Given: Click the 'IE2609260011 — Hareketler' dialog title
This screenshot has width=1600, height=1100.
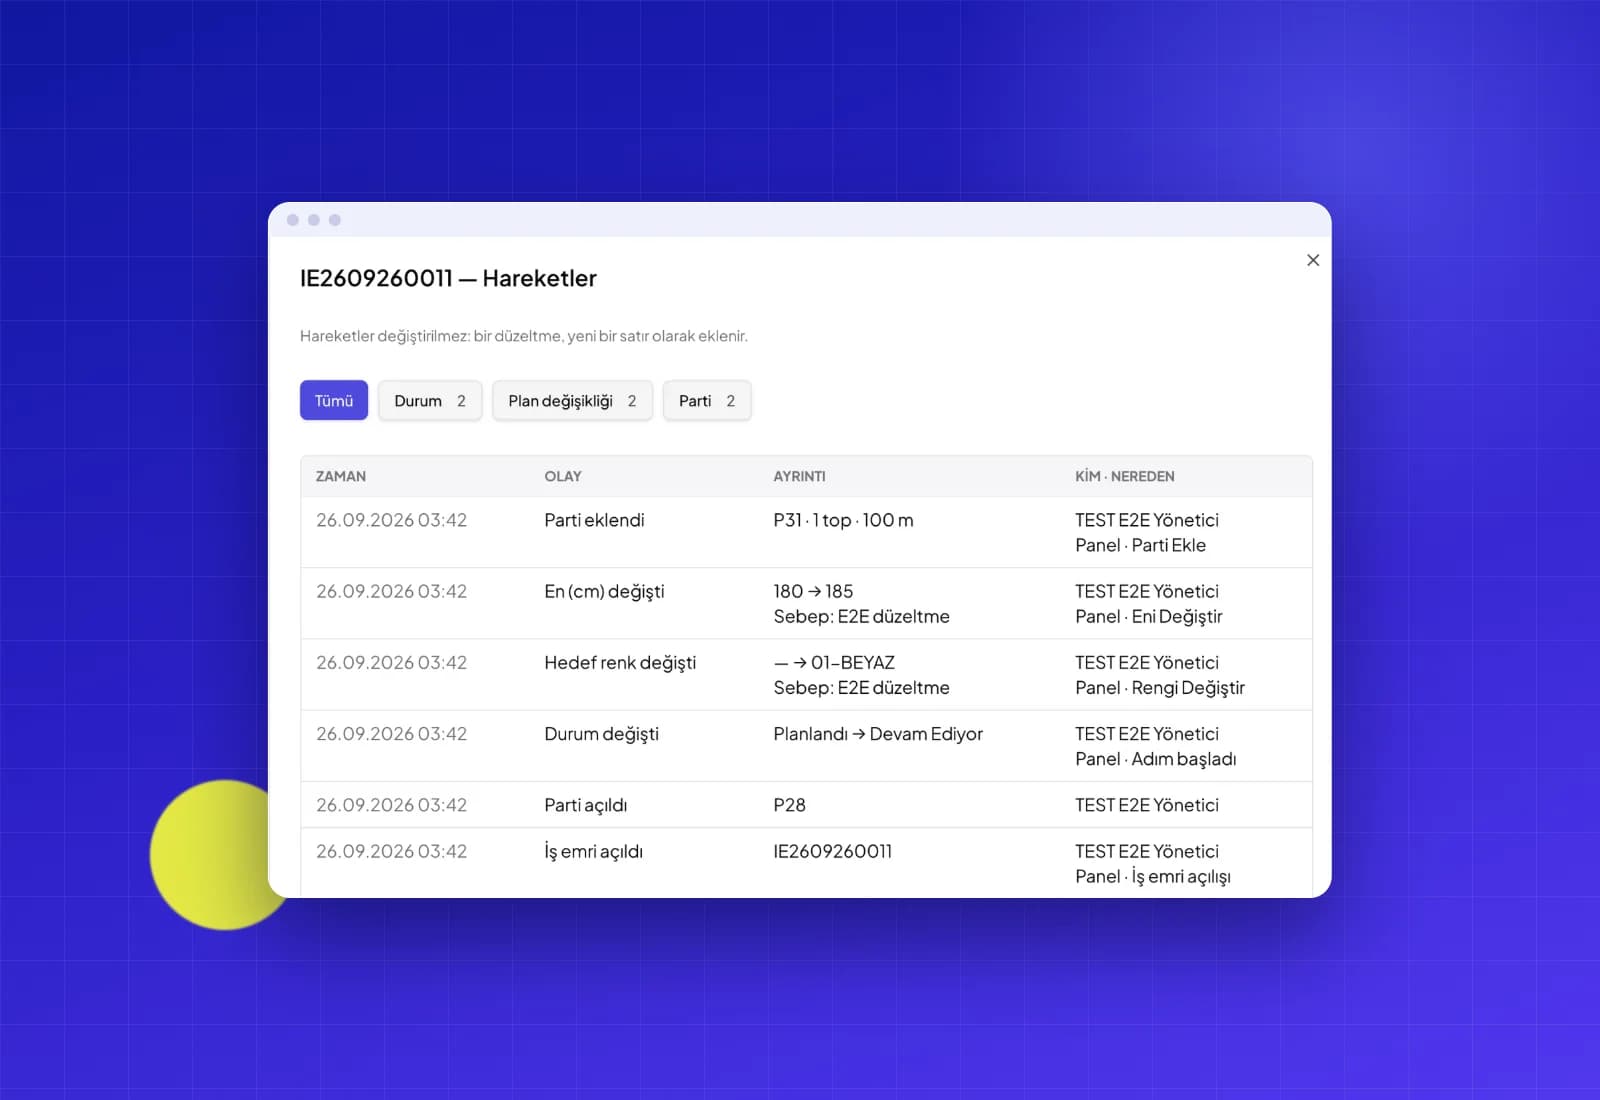Looking at the screenshot, I should (x=448, y=278).
